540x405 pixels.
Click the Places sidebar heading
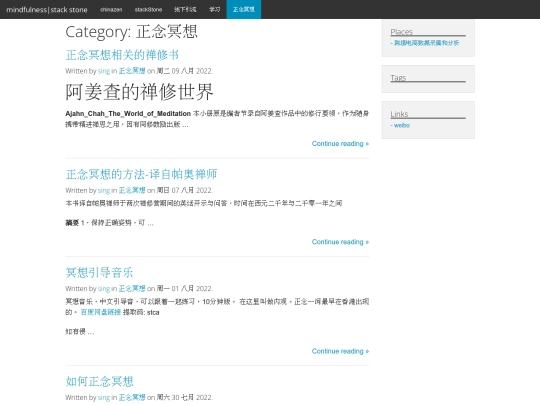point(401,32)
